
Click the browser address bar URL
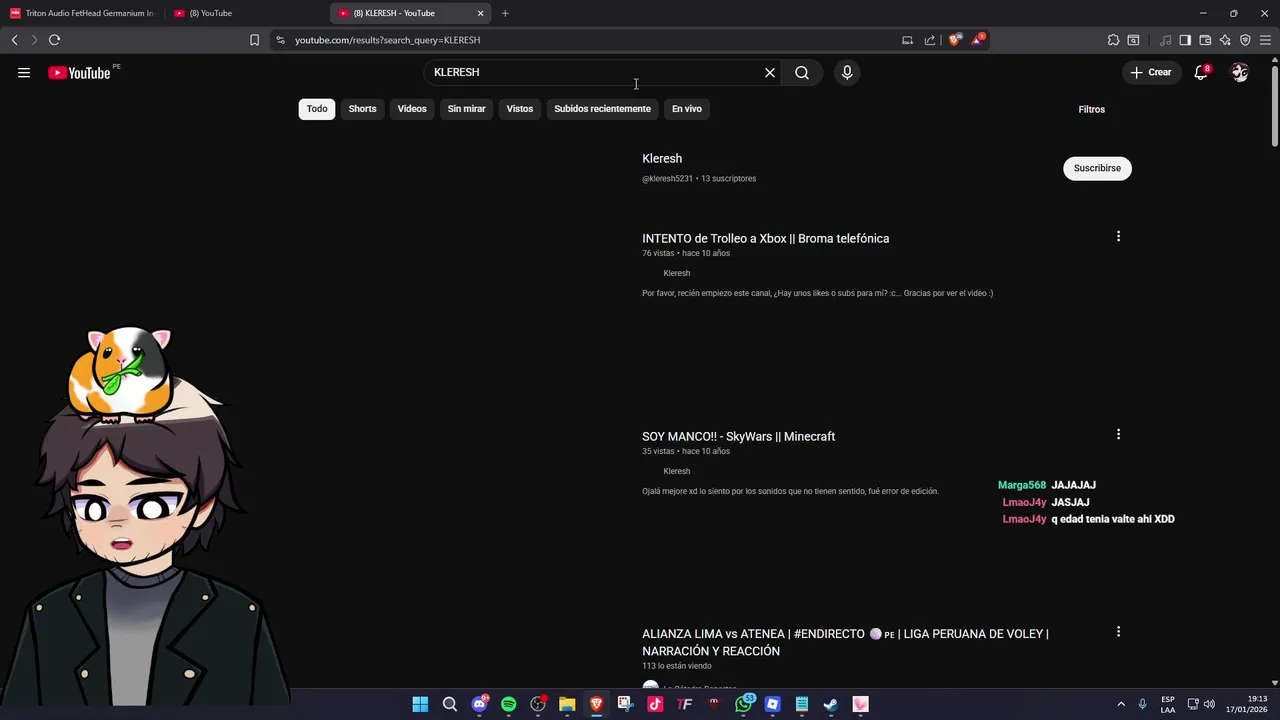(x=388, y=40)
